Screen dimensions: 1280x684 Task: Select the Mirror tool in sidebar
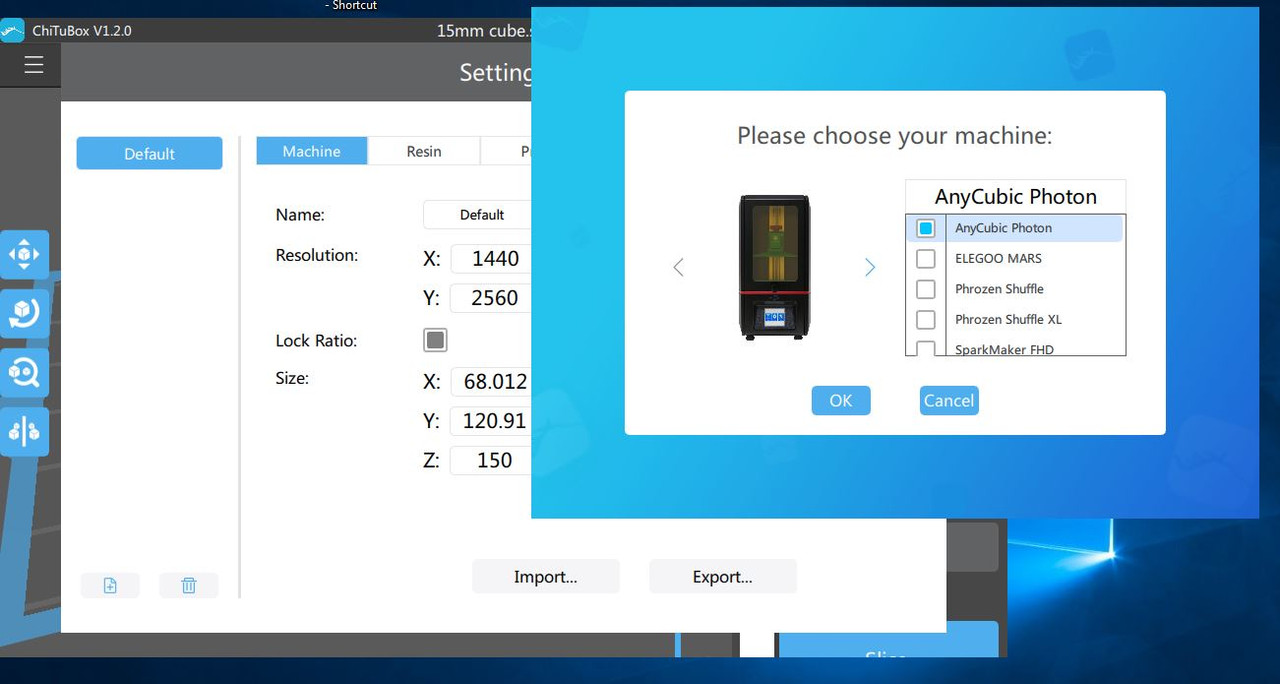coord(24,431)
